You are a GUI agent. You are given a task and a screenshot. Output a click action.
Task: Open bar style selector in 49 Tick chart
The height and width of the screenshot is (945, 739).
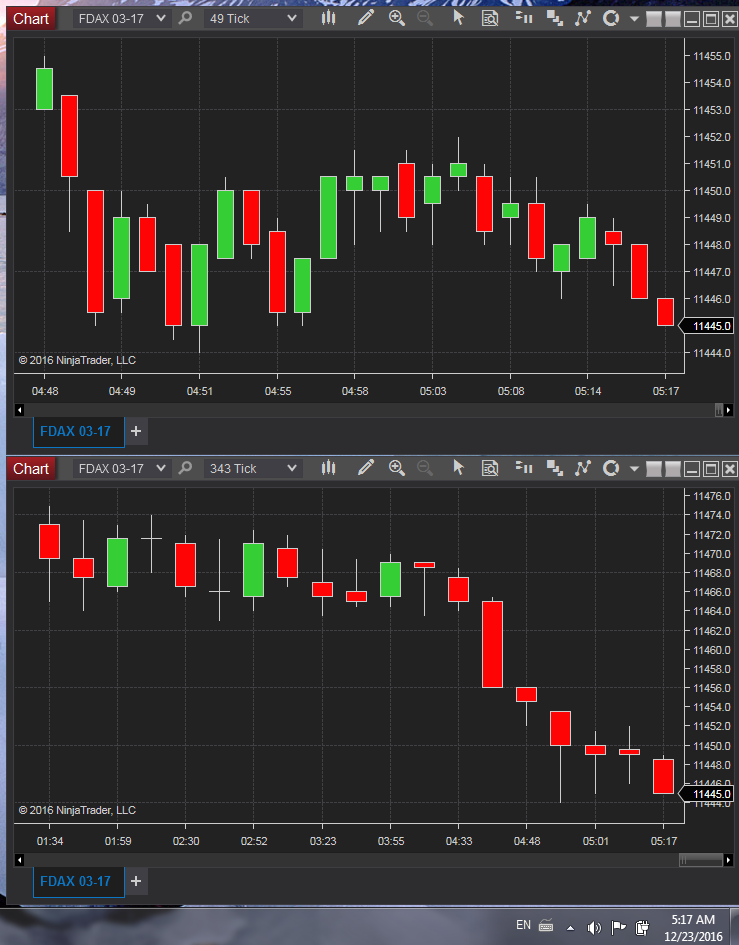click(x=329, y=18)
